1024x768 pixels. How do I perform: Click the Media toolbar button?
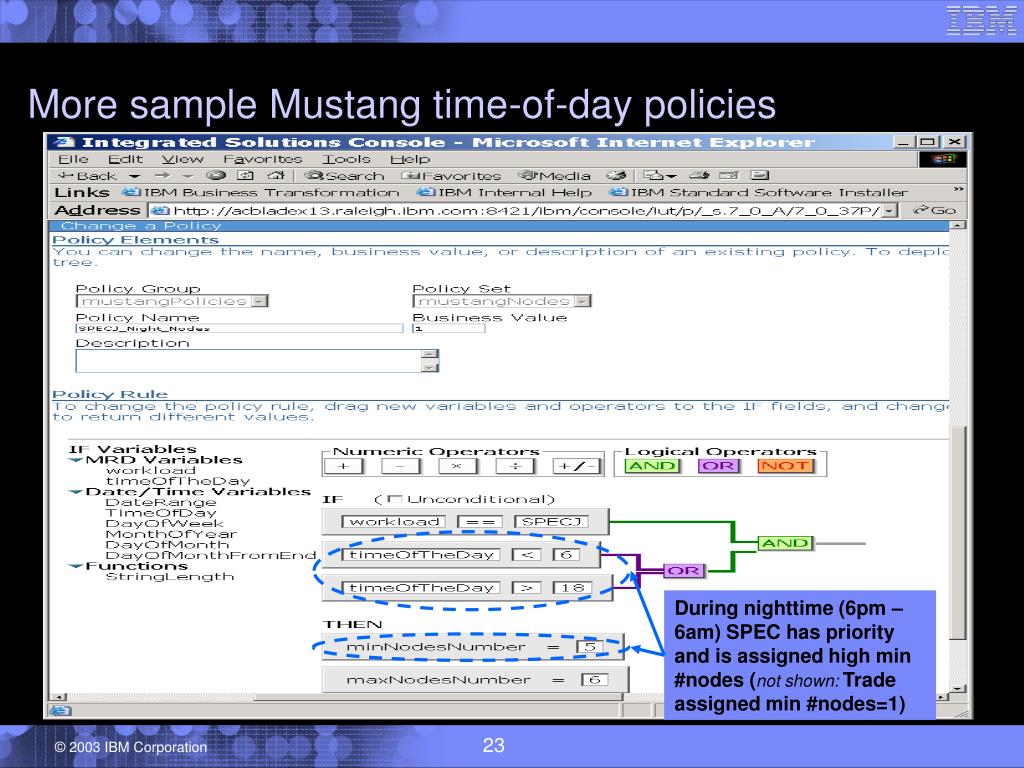tap(554, 176)
